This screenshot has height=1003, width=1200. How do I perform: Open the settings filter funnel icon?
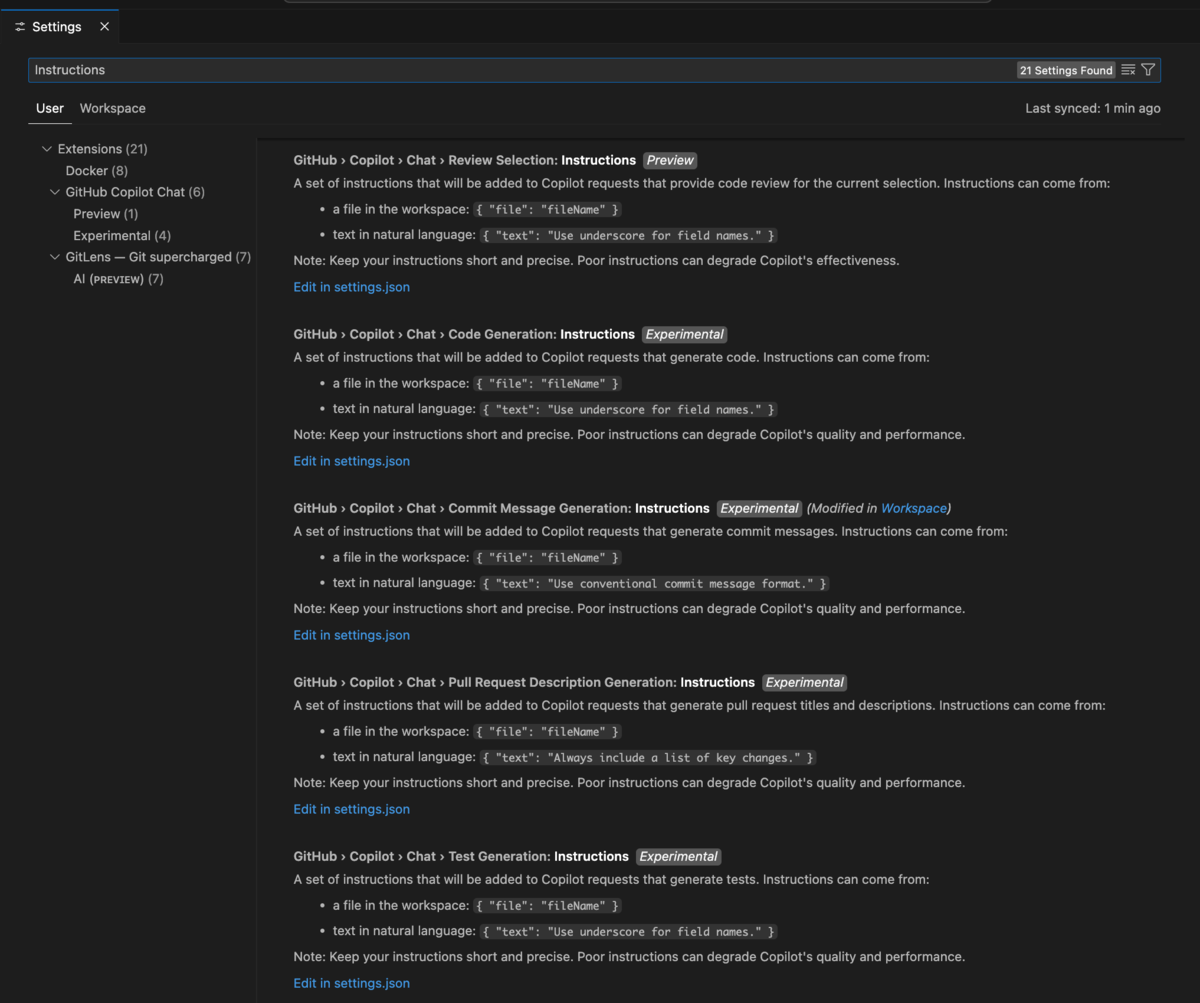coord(1148,70)
